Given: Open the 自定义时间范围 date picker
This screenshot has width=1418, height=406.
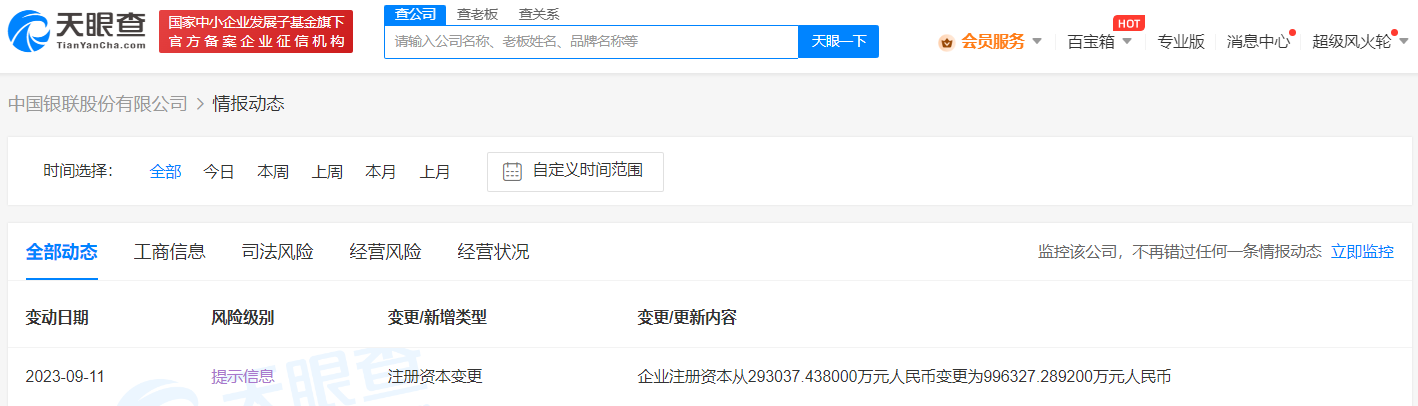Looking at the screenshot, I should pos(575,171).
